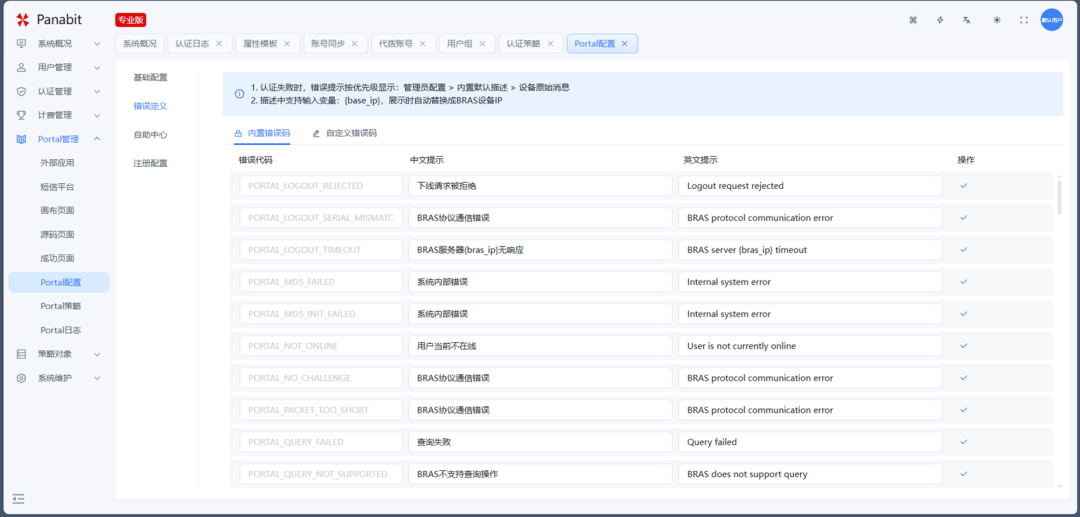Expand the 用户管理 sidebar chevron
The height and width of the screenshot is (517, 1080).
(x=96, y=67)
